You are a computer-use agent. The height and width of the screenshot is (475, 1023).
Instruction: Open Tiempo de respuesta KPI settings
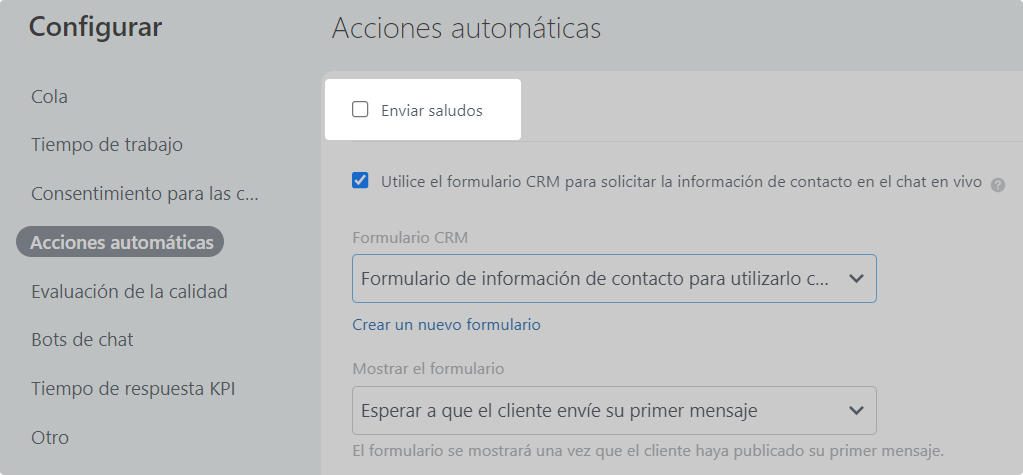(x=132, y=388)
